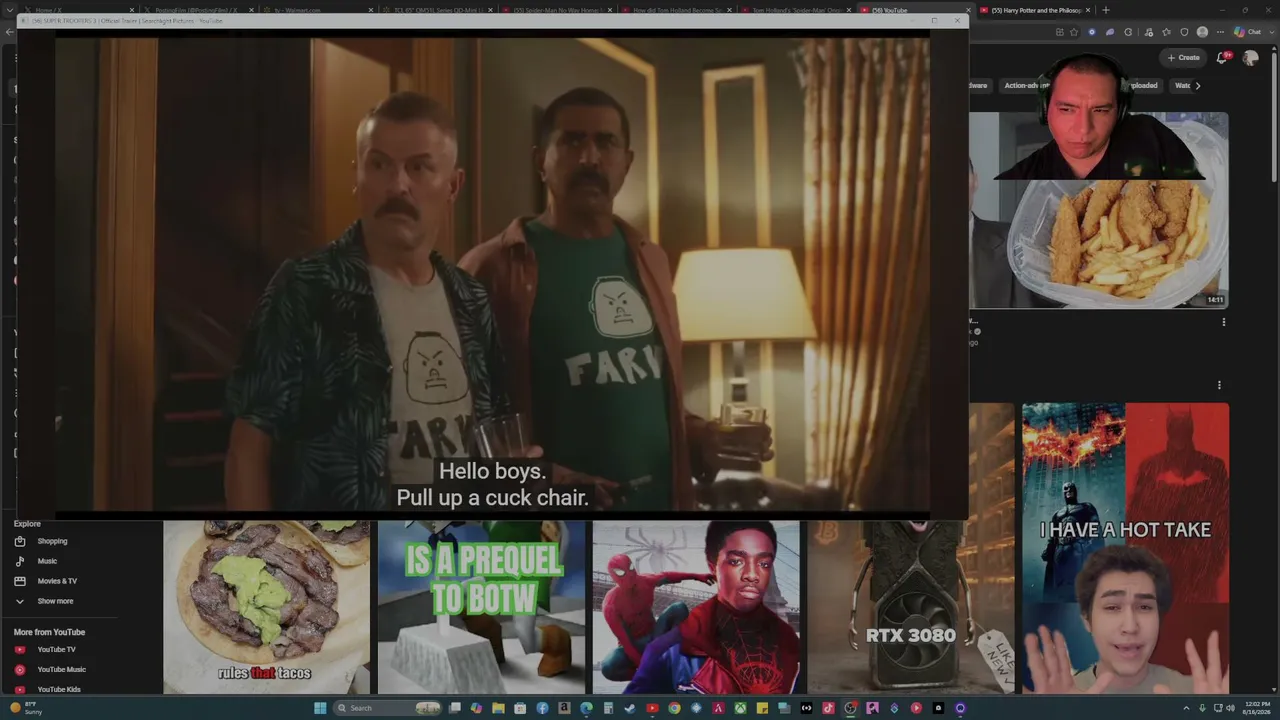Open the Facebook taskbar icon

click(542, 708)
